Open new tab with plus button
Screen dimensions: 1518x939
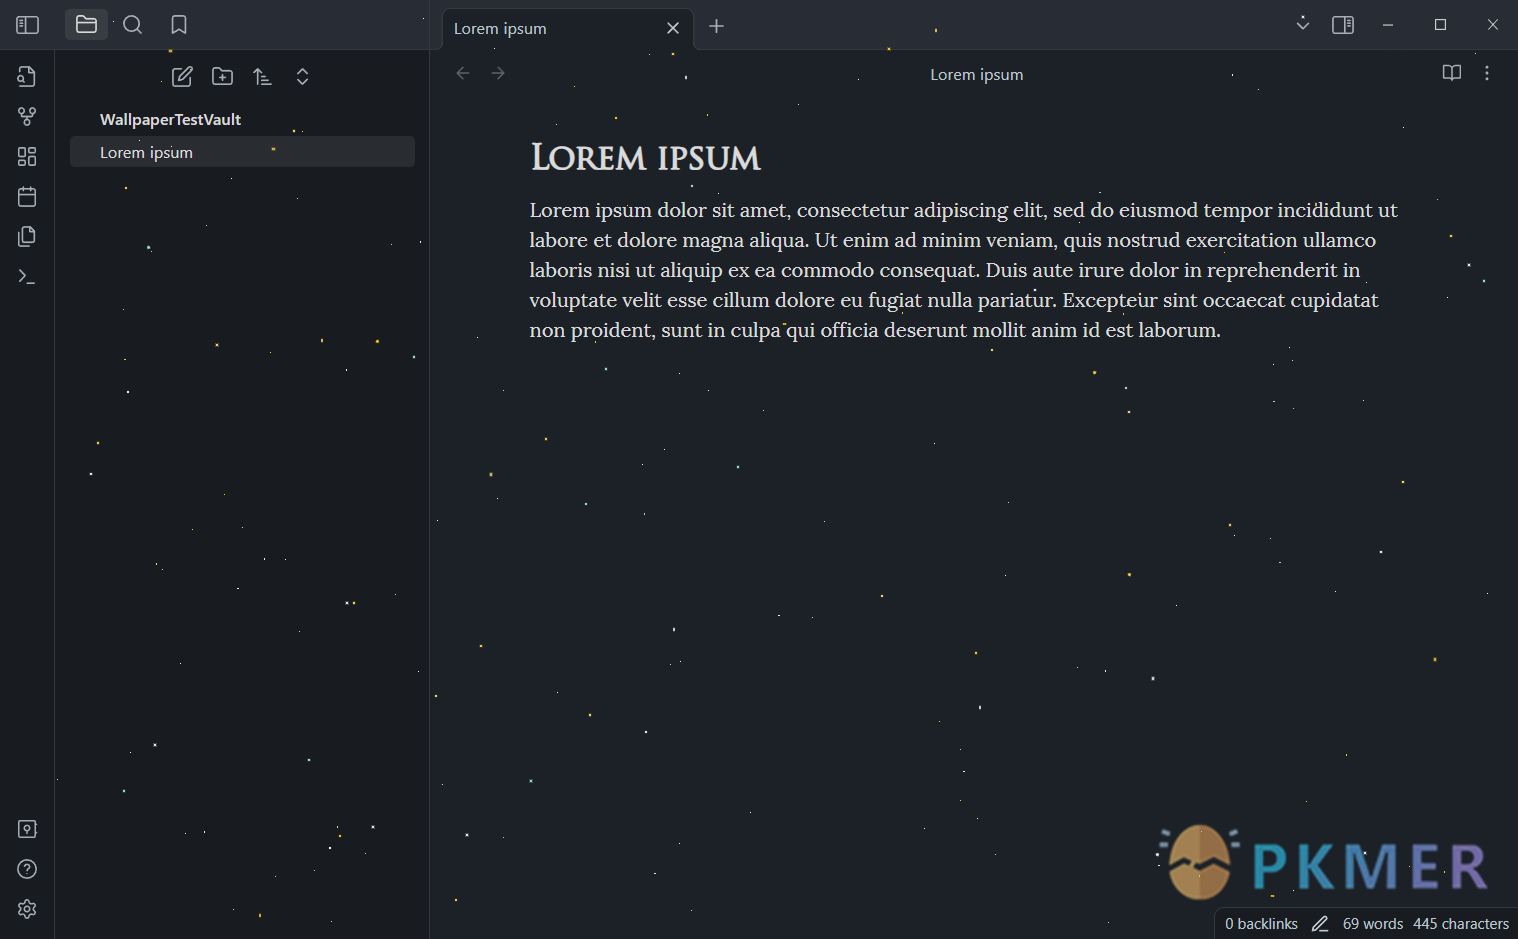(716, 27)
